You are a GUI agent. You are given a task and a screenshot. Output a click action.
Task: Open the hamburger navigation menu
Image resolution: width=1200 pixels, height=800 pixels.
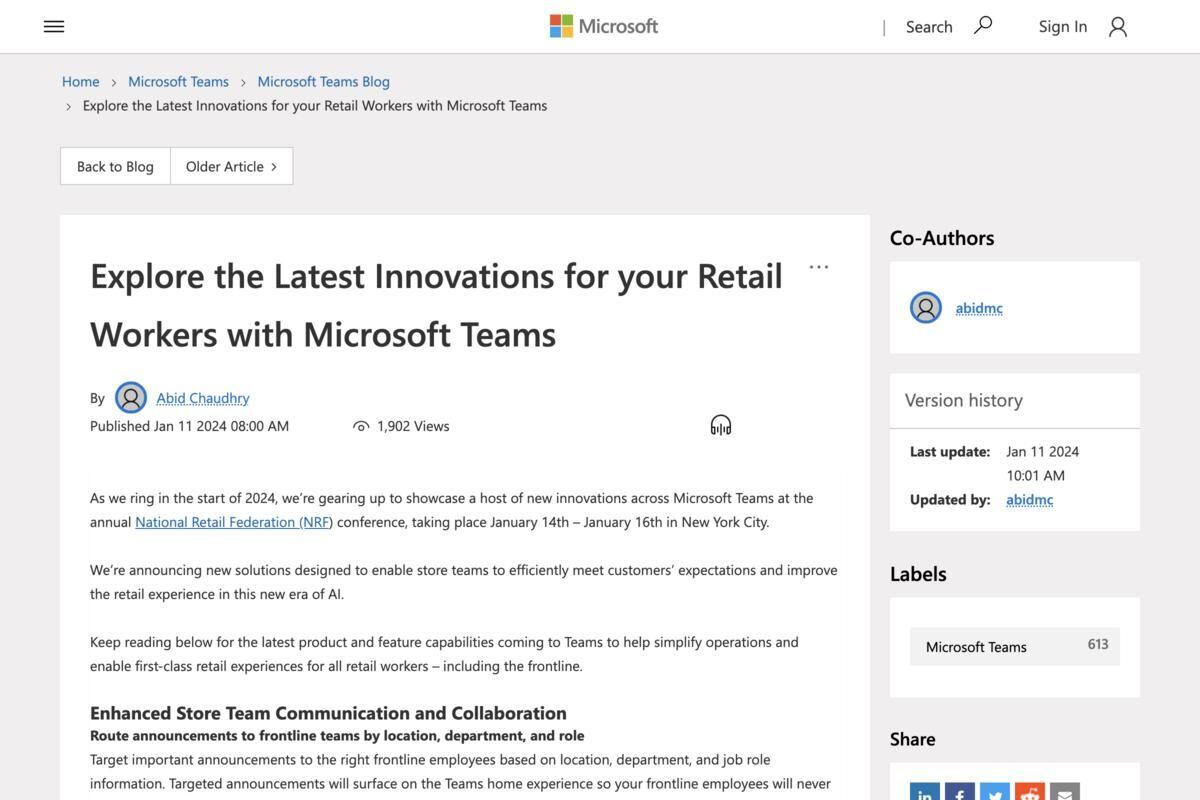54,27
